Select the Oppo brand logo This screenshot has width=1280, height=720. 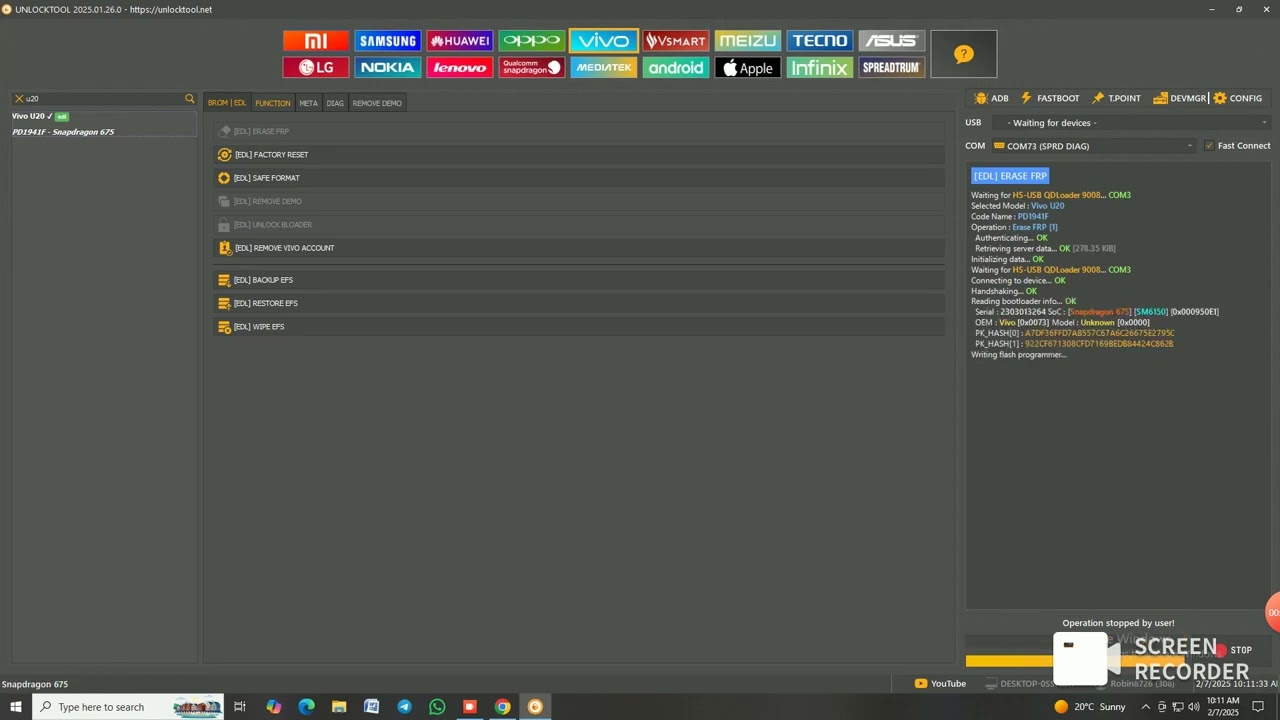click(x=532, y=41)
